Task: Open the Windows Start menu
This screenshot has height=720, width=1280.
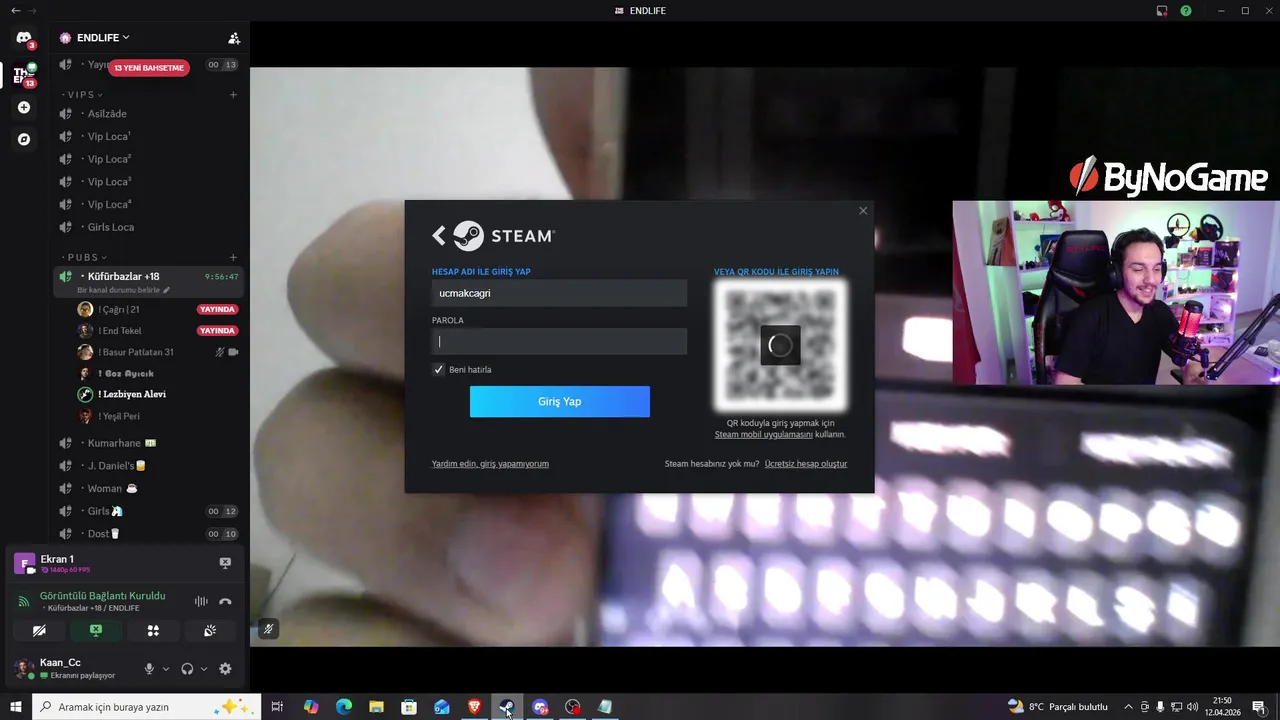Action: pos(16,707)
